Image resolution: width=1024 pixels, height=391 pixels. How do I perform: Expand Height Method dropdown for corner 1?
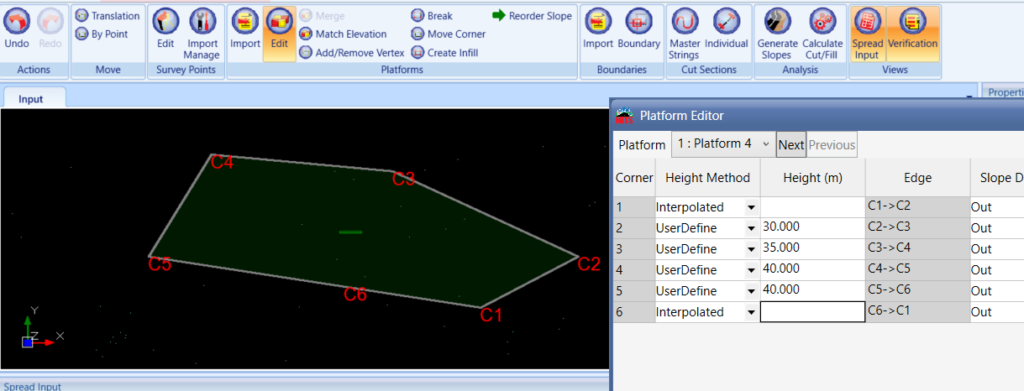pyautogui.click(x=751, y=208)
